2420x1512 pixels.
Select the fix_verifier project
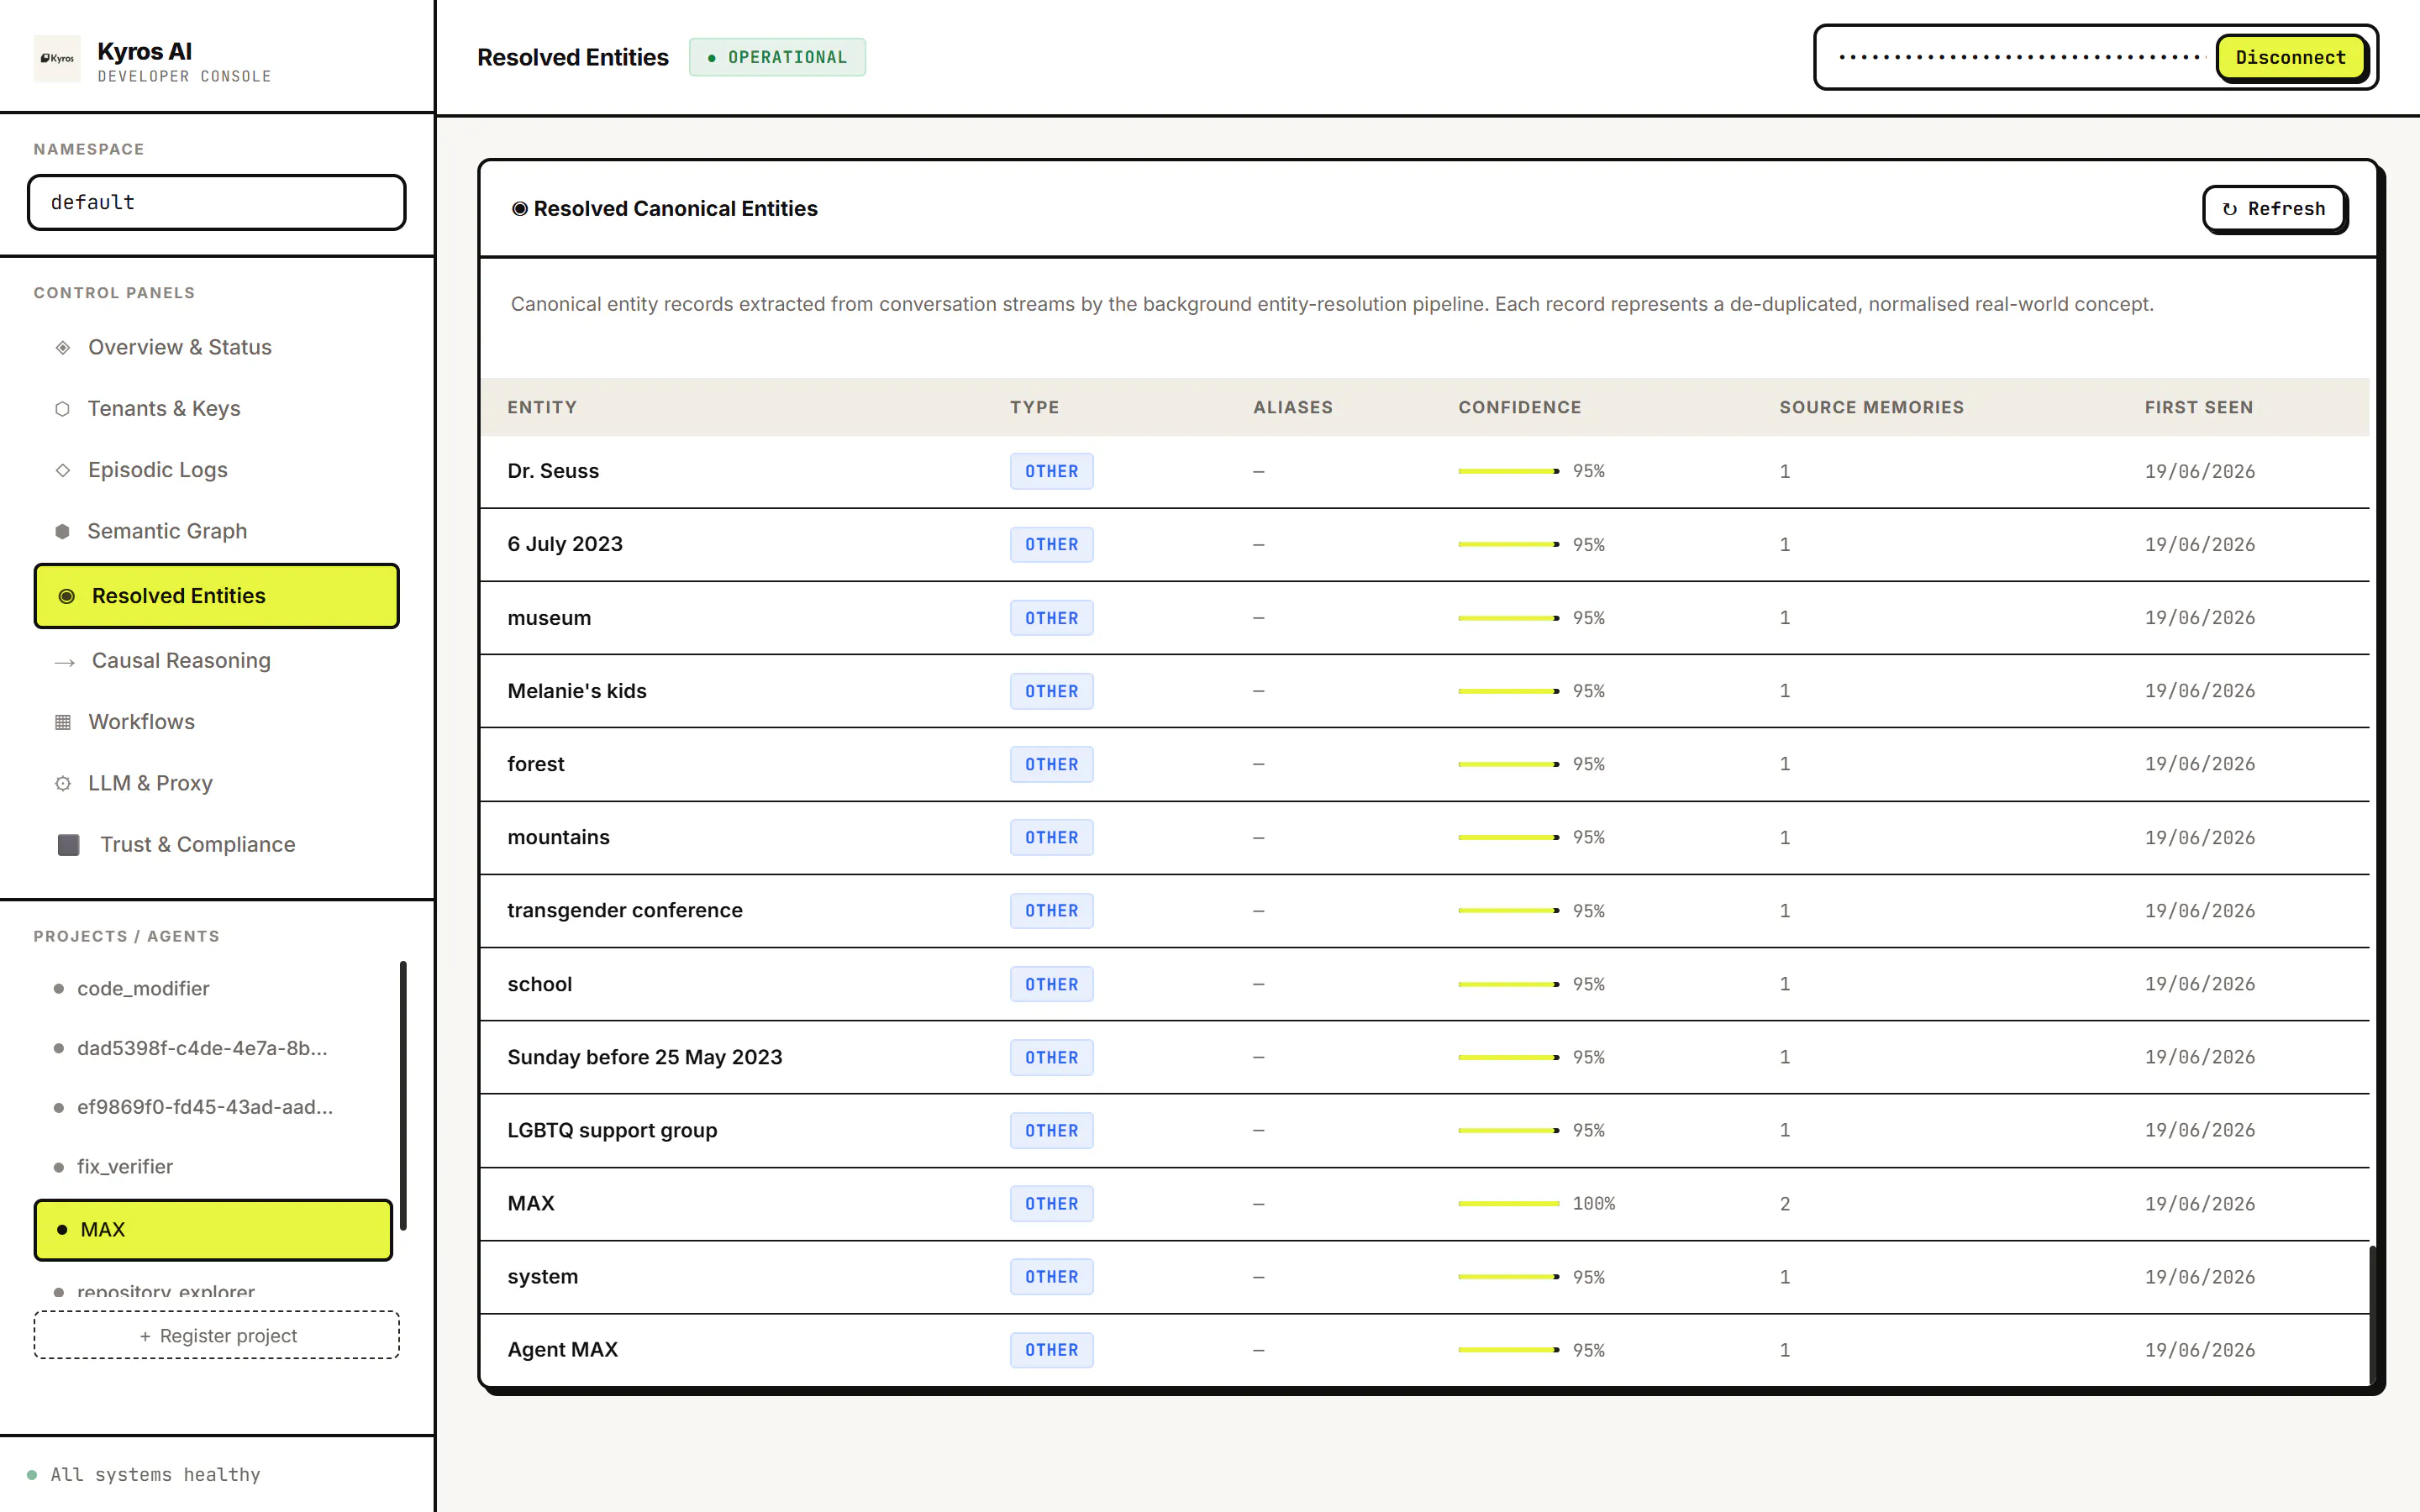214,1167
